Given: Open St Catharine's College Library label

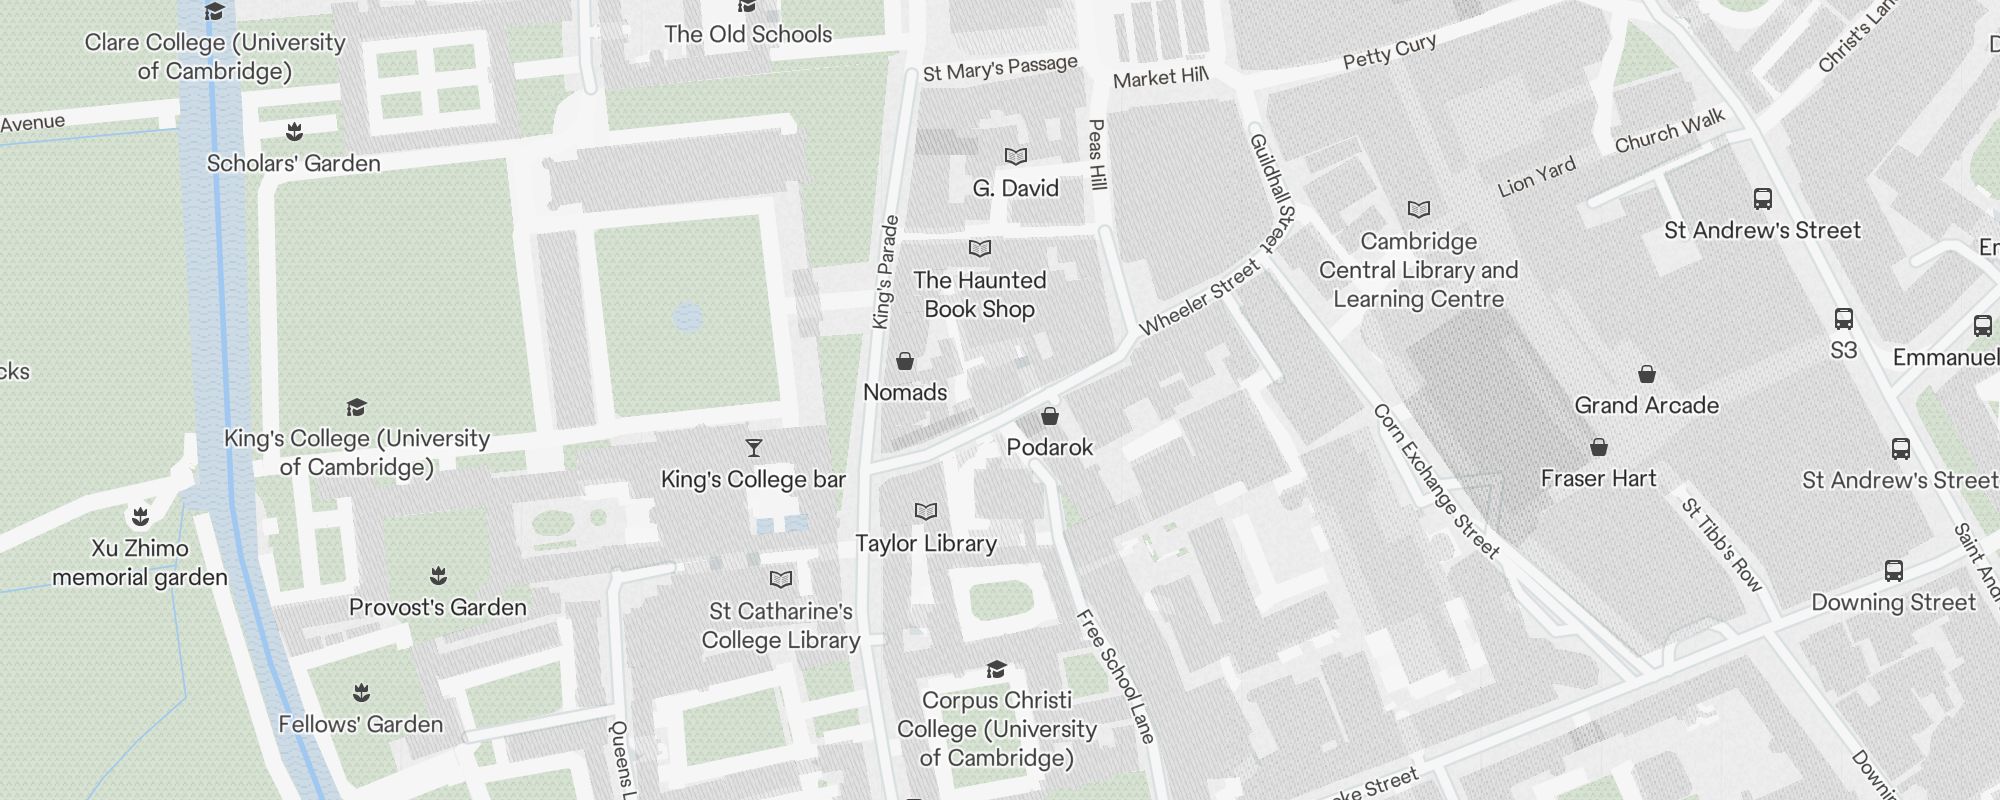Looking at the screenshot, I should click(781, 625).
